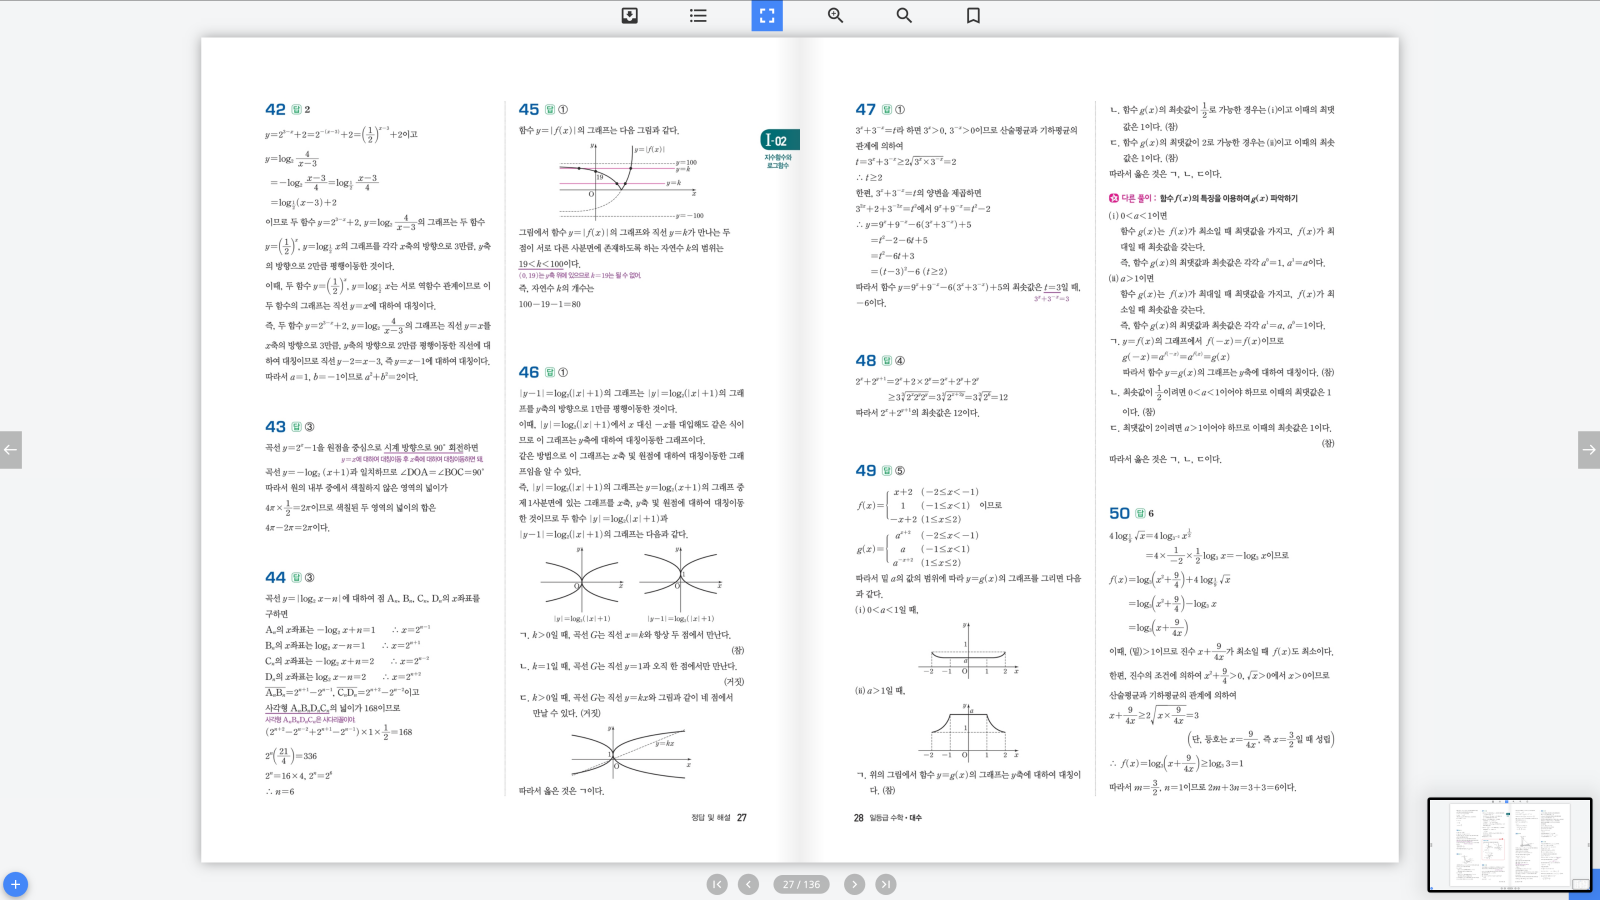Click the zoom-in magnifier icon
This screenshot has width=1600, height=900.
coord(835,16)
